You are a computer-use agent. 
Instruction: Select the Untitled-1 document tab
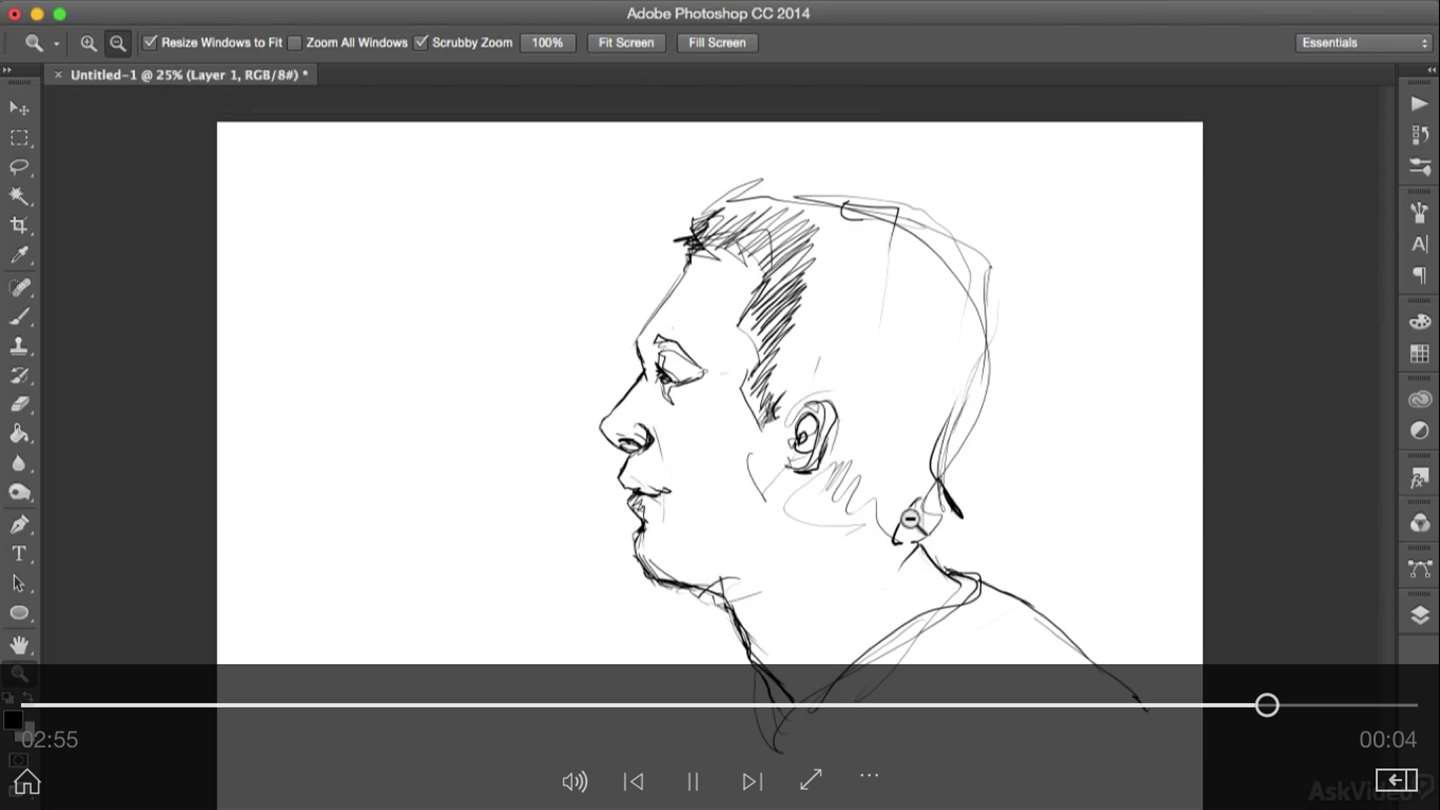[x=188, y=75]
